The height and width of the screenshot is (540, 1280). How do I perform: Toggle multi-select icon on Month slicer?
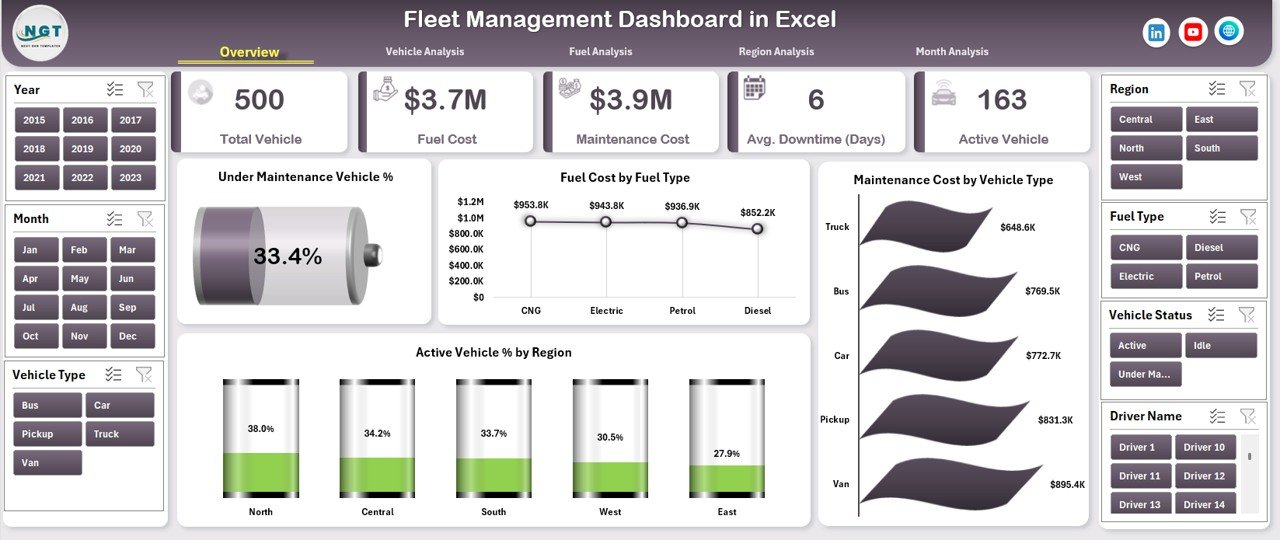click(115, 219)
